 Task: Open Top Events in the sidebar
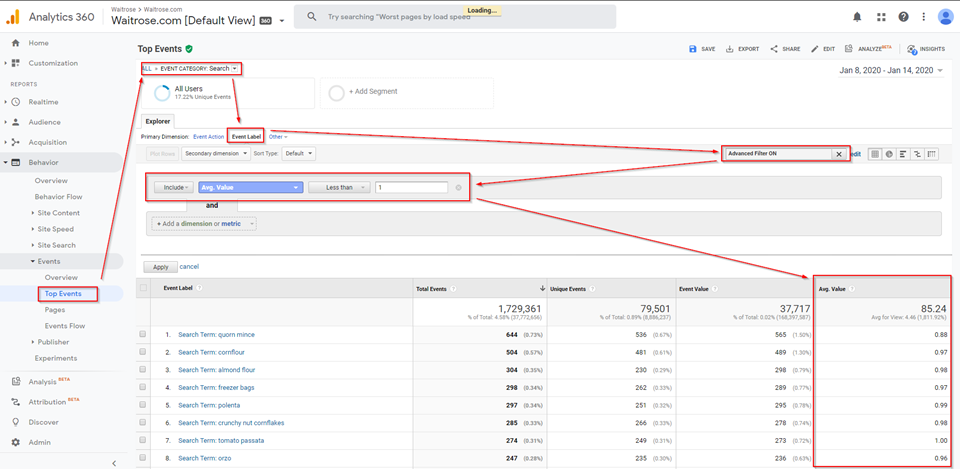point(63,294)
